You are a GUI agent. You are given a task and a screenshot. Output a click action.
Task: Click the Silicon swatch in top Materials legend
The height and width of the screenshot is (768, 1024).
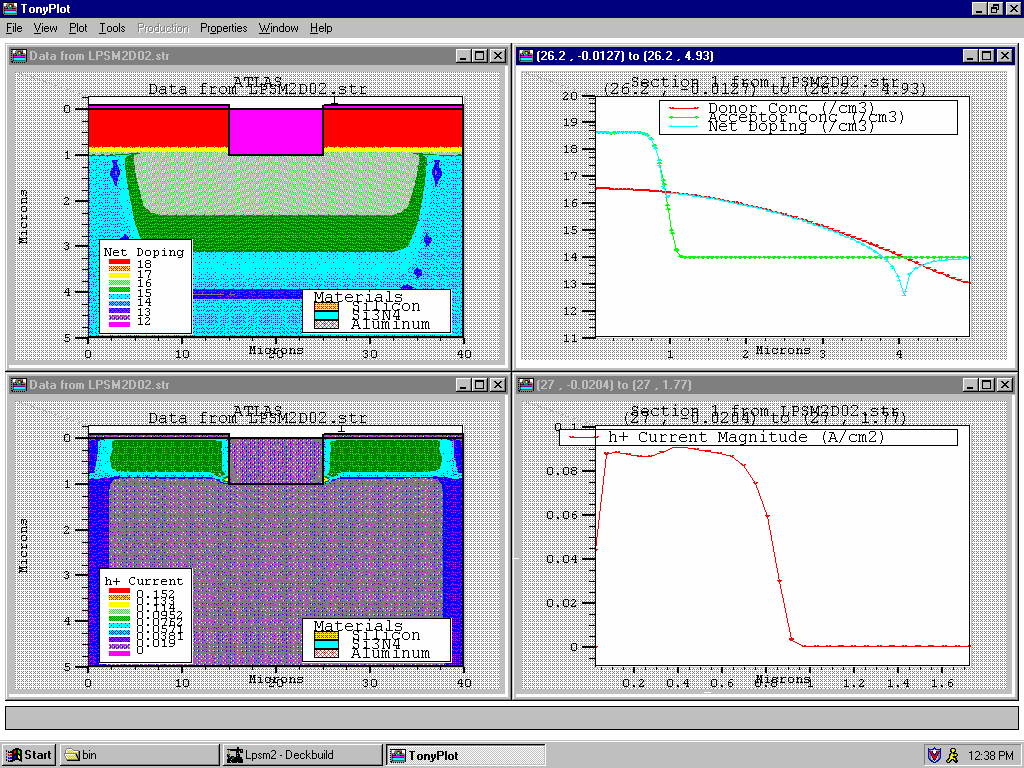pyautogui.click(x=327, y=306)
